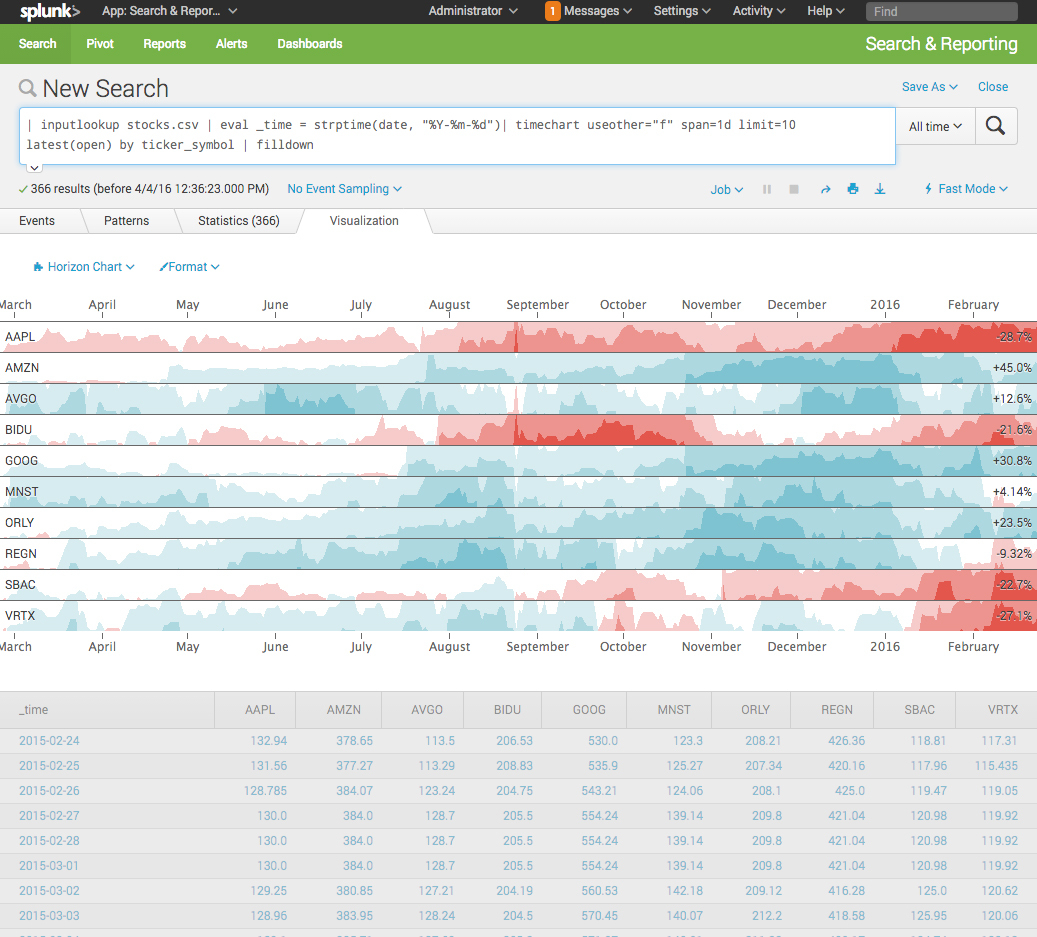Expand the search bar resize chevron
1037x937 pixels.
[x=33, y=168]
